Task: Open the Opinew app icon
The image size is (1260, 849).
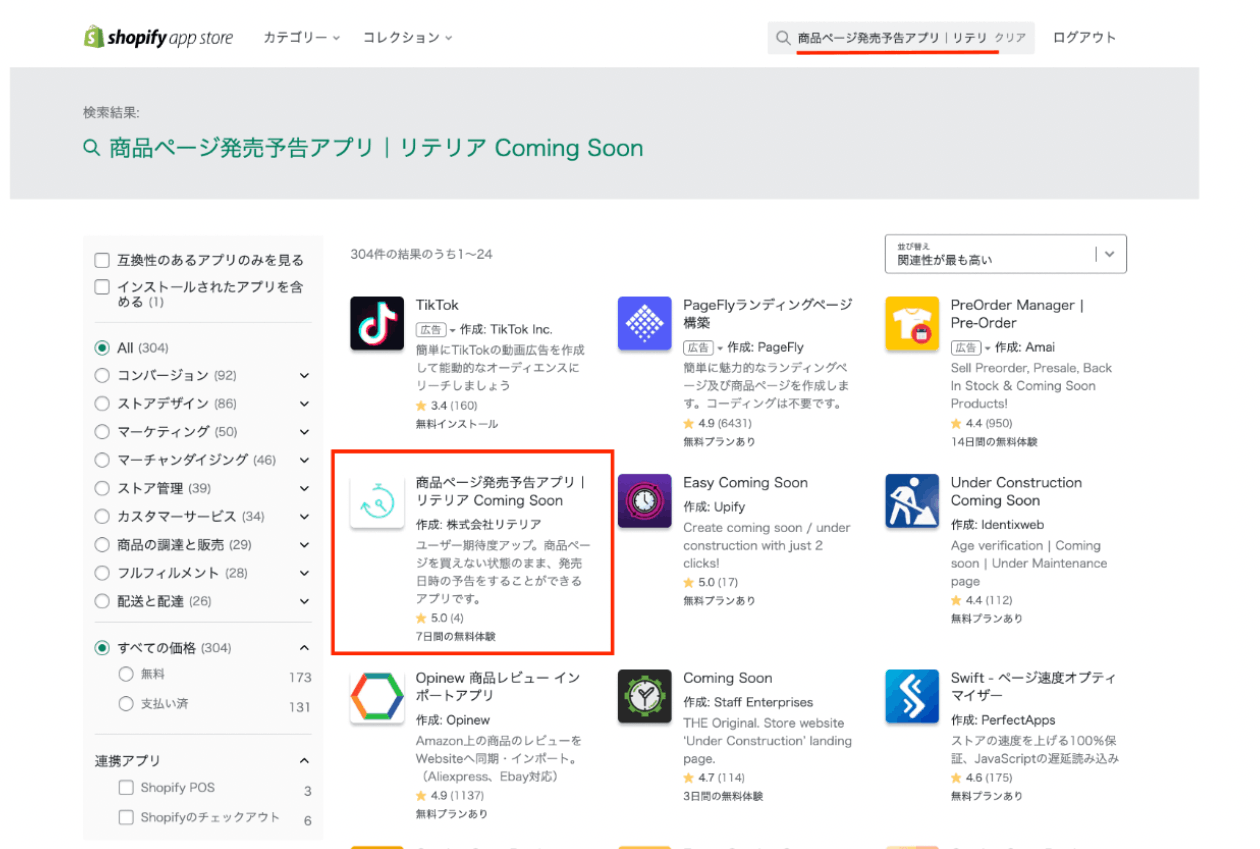Action: coord(377,696)
